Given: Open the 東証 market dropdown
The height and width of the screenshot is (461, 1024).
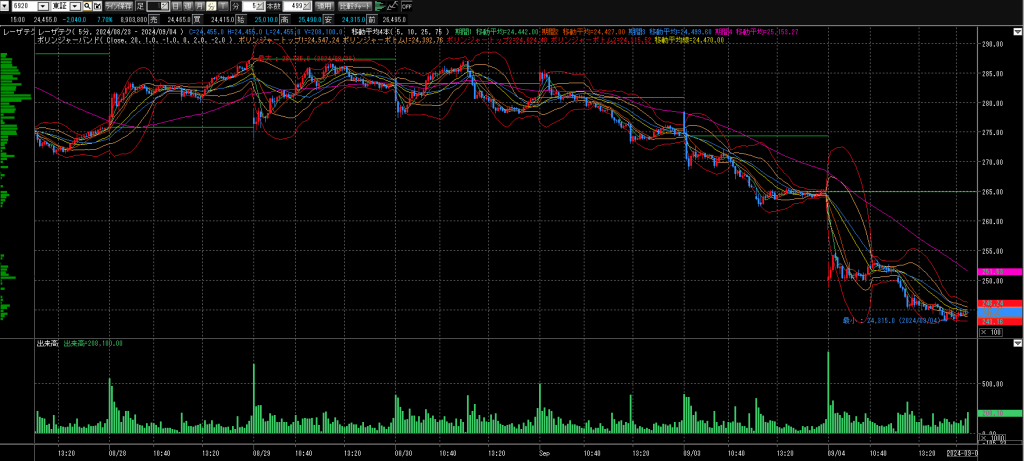Looking at the screenshot, I should 75,6.
